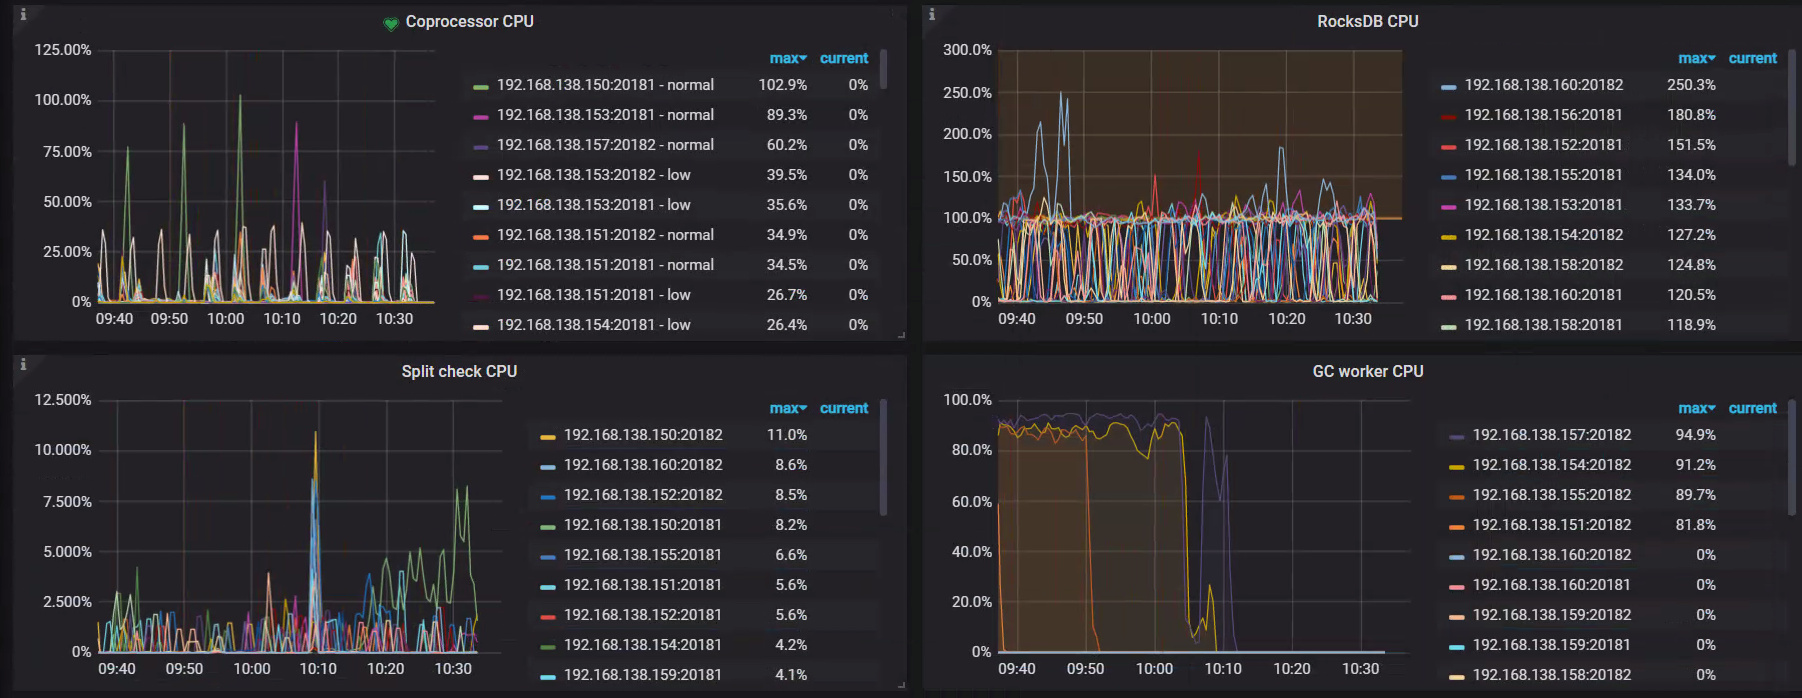Click color swatch for 192.168.138.156:20181 in RocksDB legend
1802x698 pixels.
coord(1448,116)
